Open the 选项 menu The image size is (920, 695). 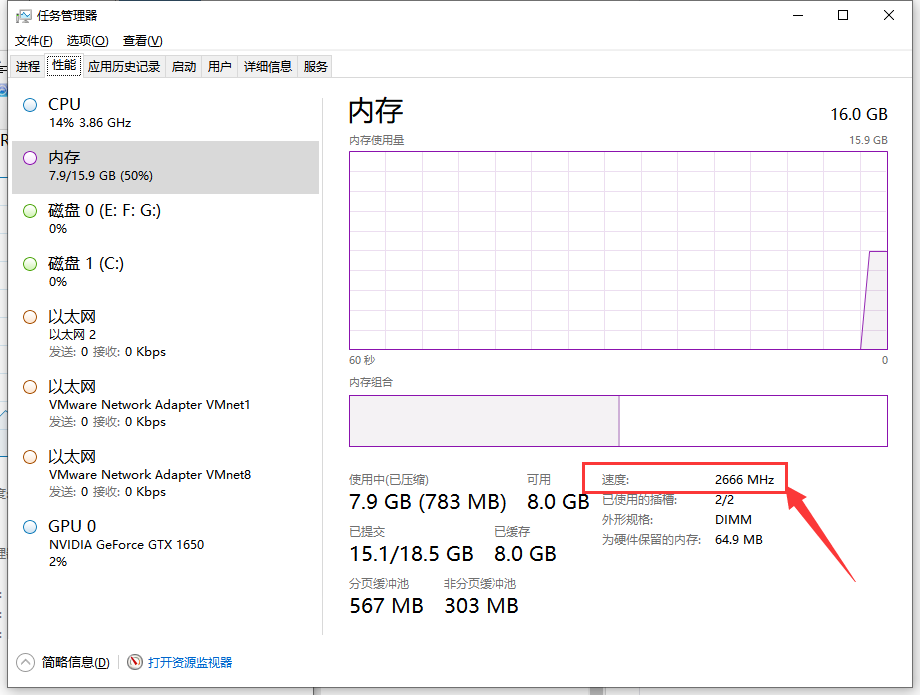pos(87,41)
